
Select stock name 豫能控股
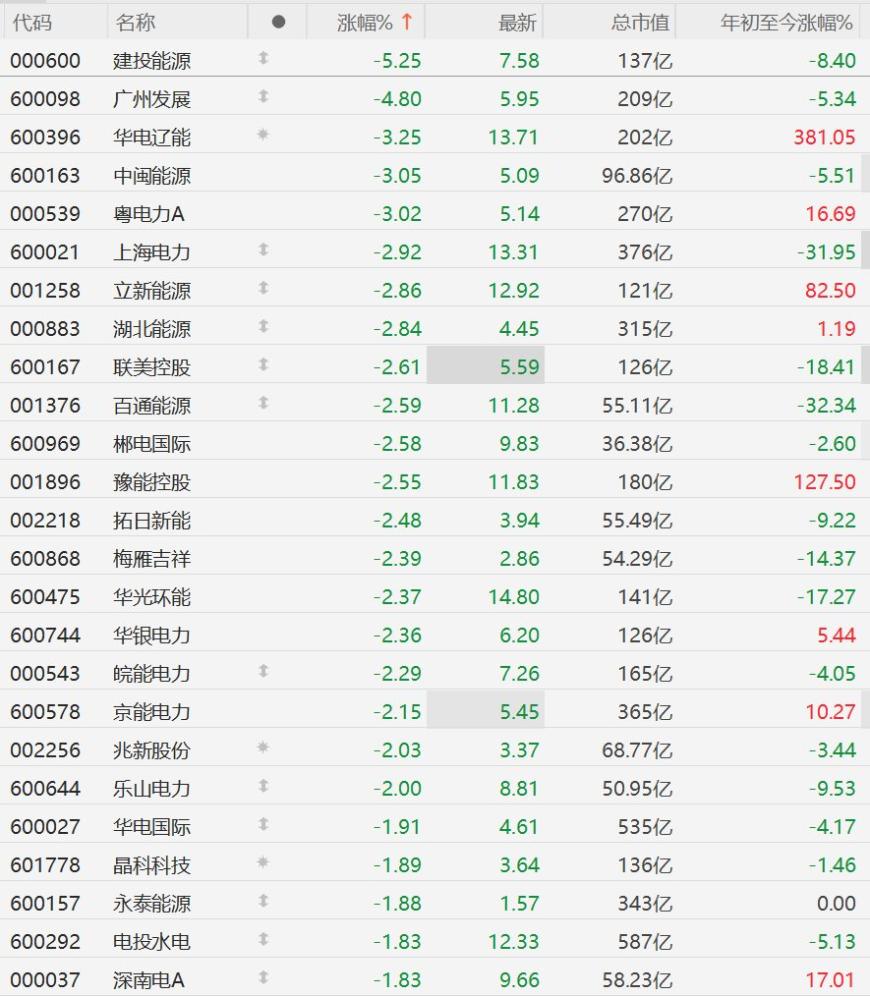pyautogui.click(x=152, y=482)
